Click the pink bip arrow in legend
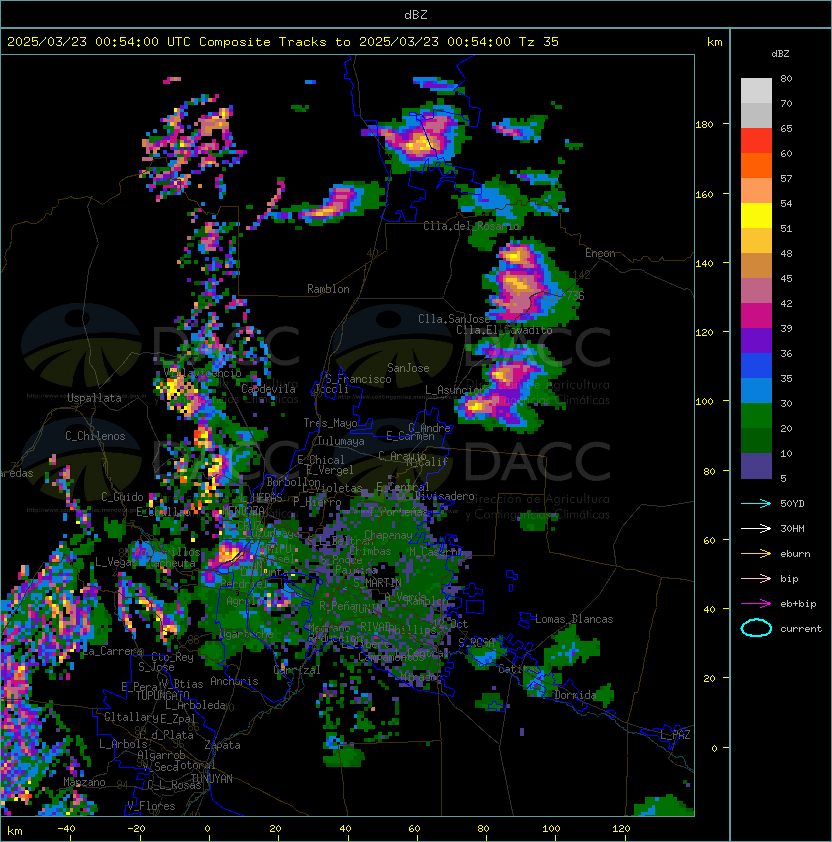 tap(756, 579)
